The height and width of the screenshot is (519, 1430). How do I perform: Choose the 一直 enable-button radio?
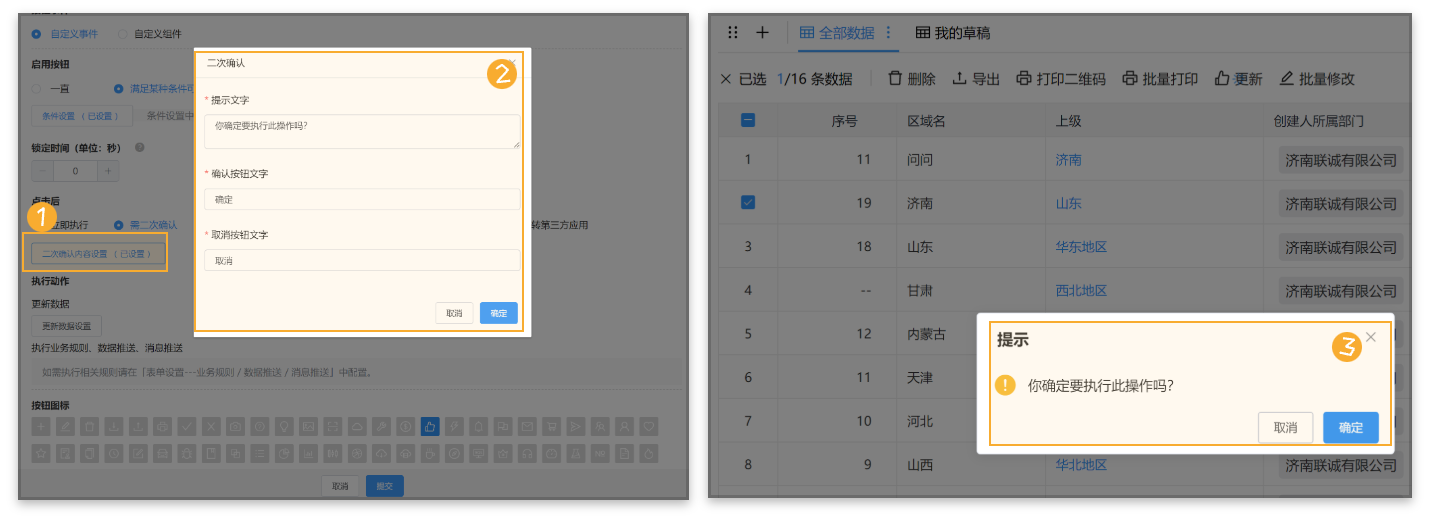(37, 88)
